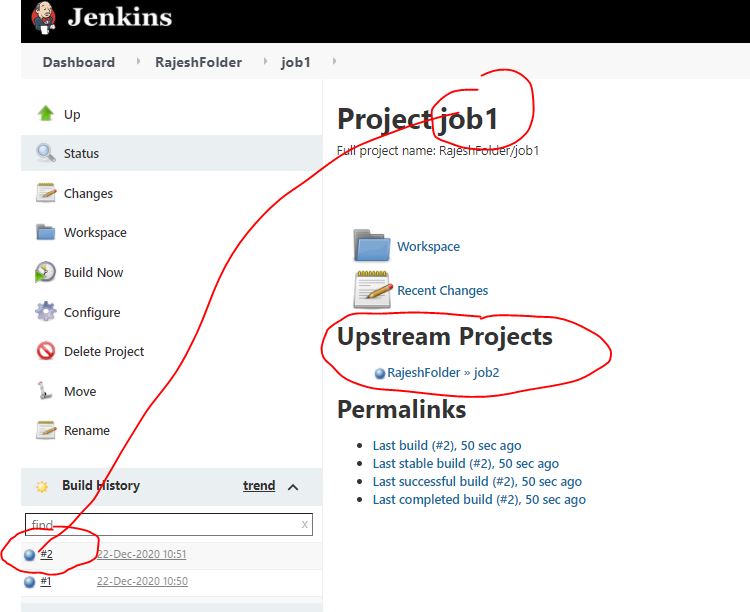This screenshot has height=612, width=750.
Task: Click the Workspace folder icon in main panel
Action: 372,246
